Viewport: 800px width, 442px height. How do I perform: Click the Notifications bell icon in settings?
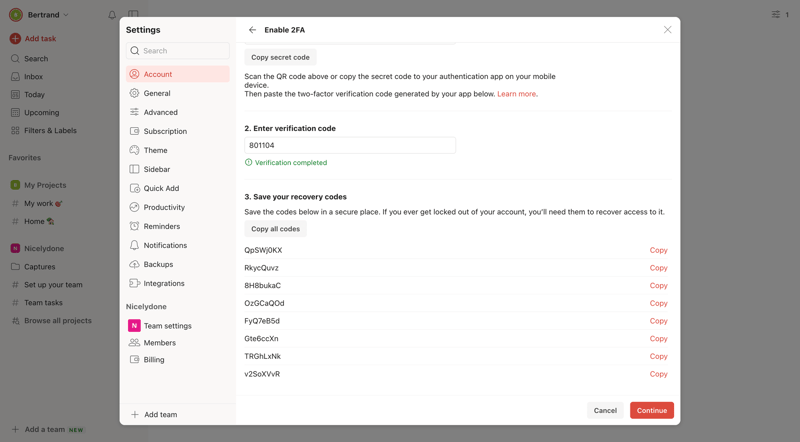click(134, 245)
